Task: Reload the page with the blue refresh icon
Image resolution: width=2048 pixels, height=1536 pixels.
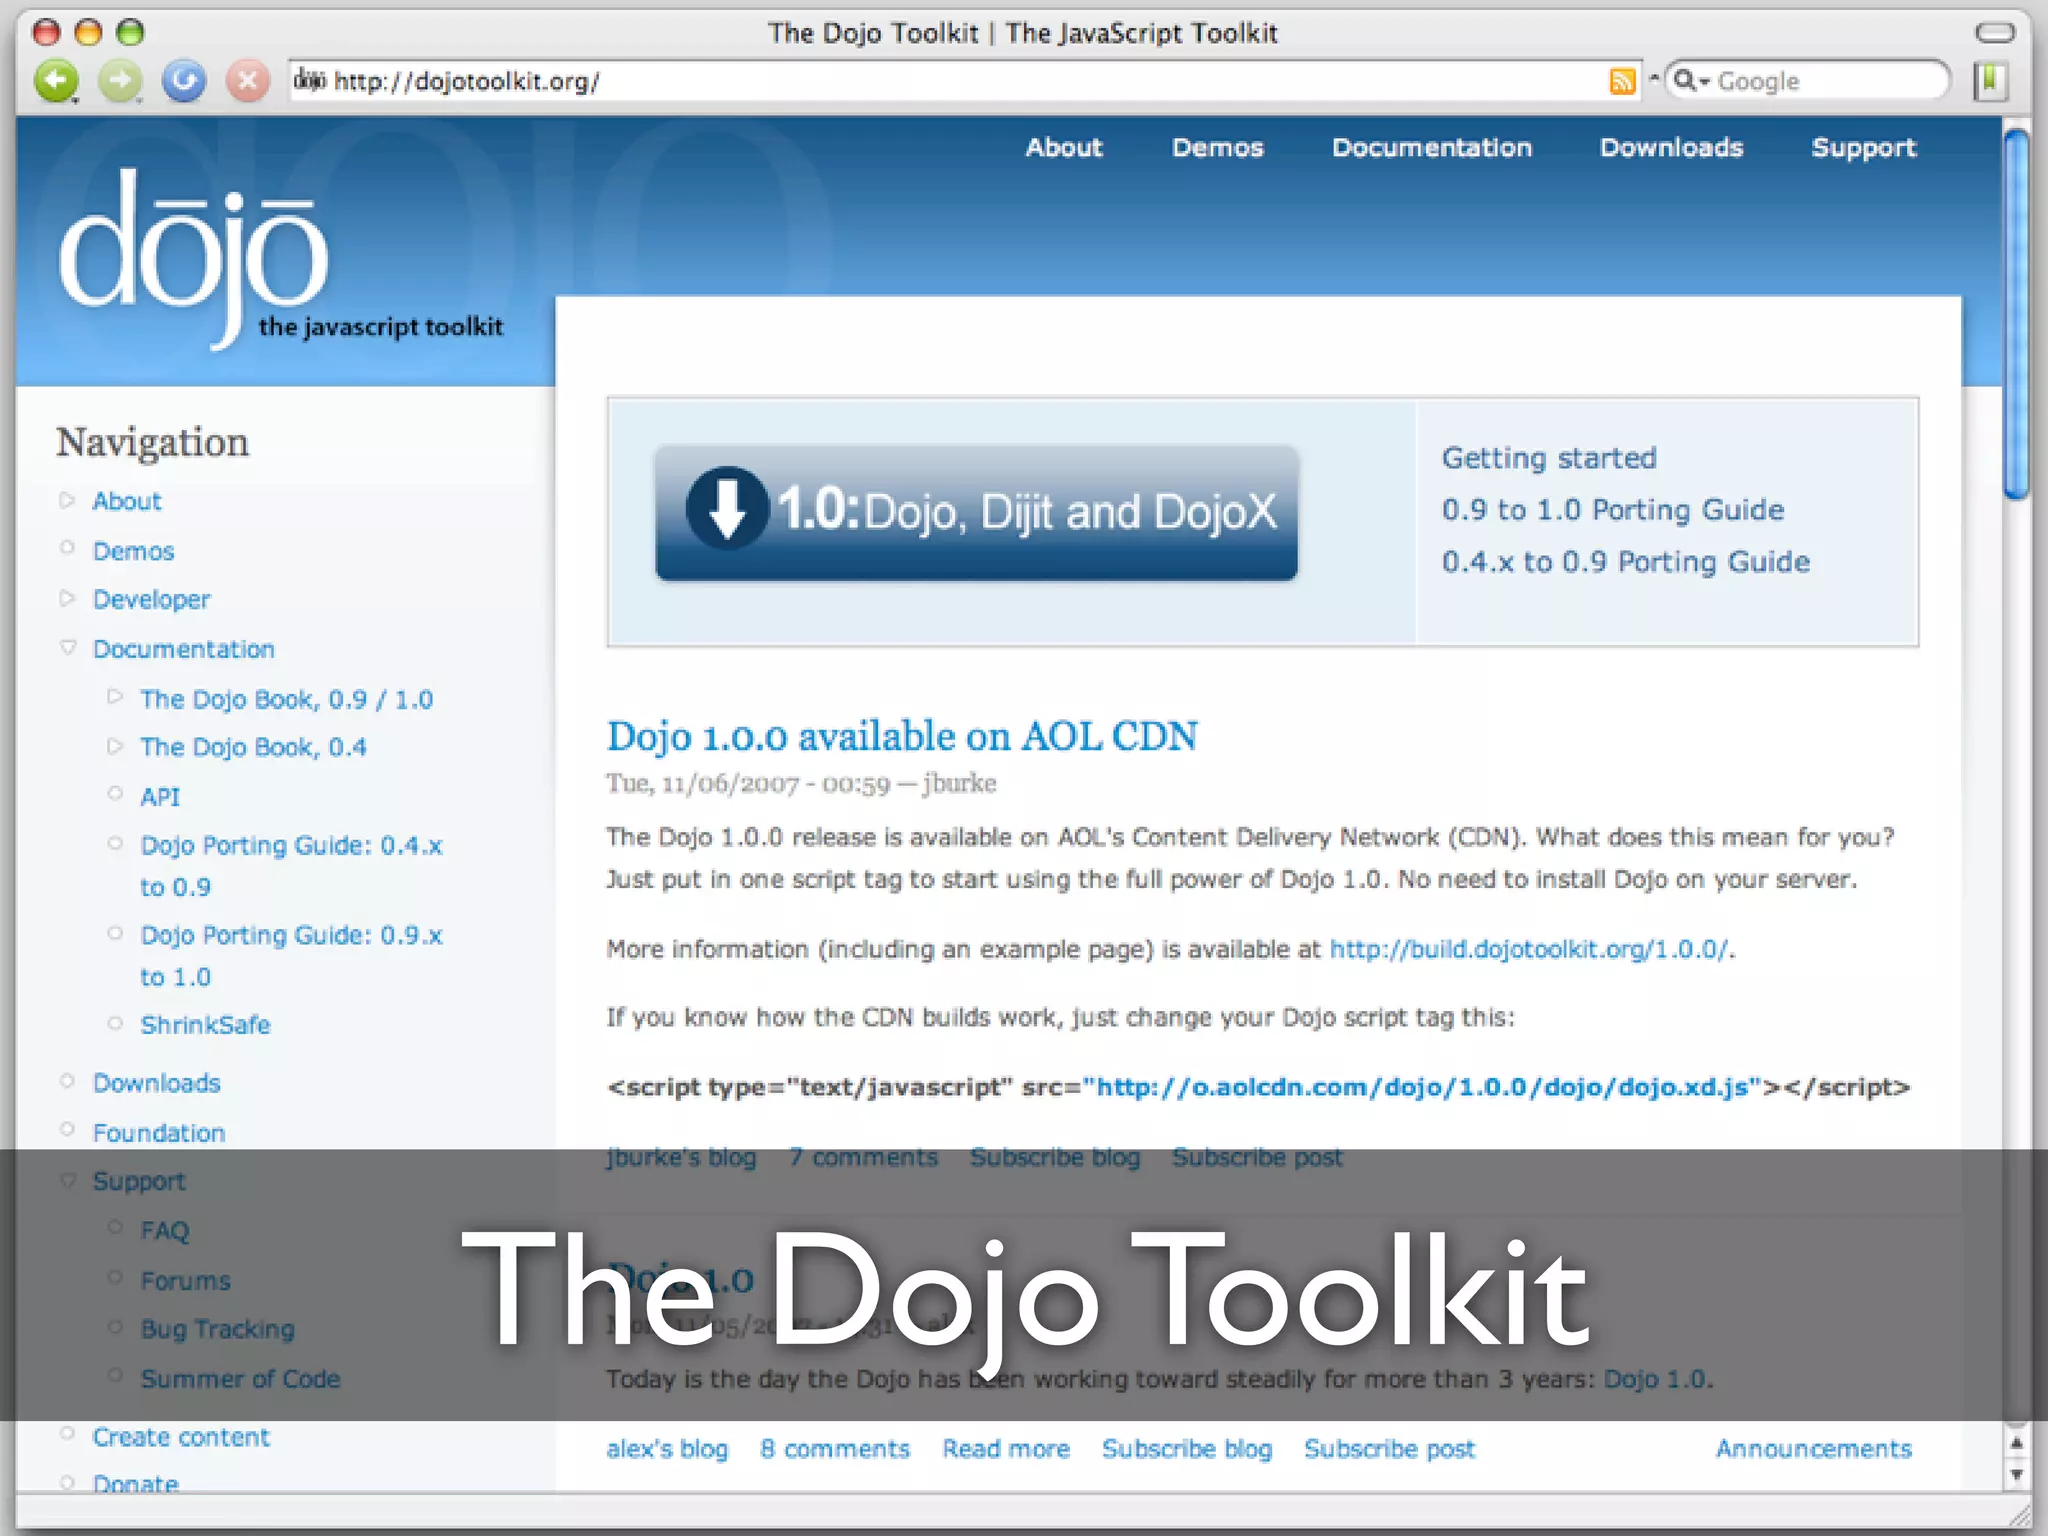Action: (184, 81)
